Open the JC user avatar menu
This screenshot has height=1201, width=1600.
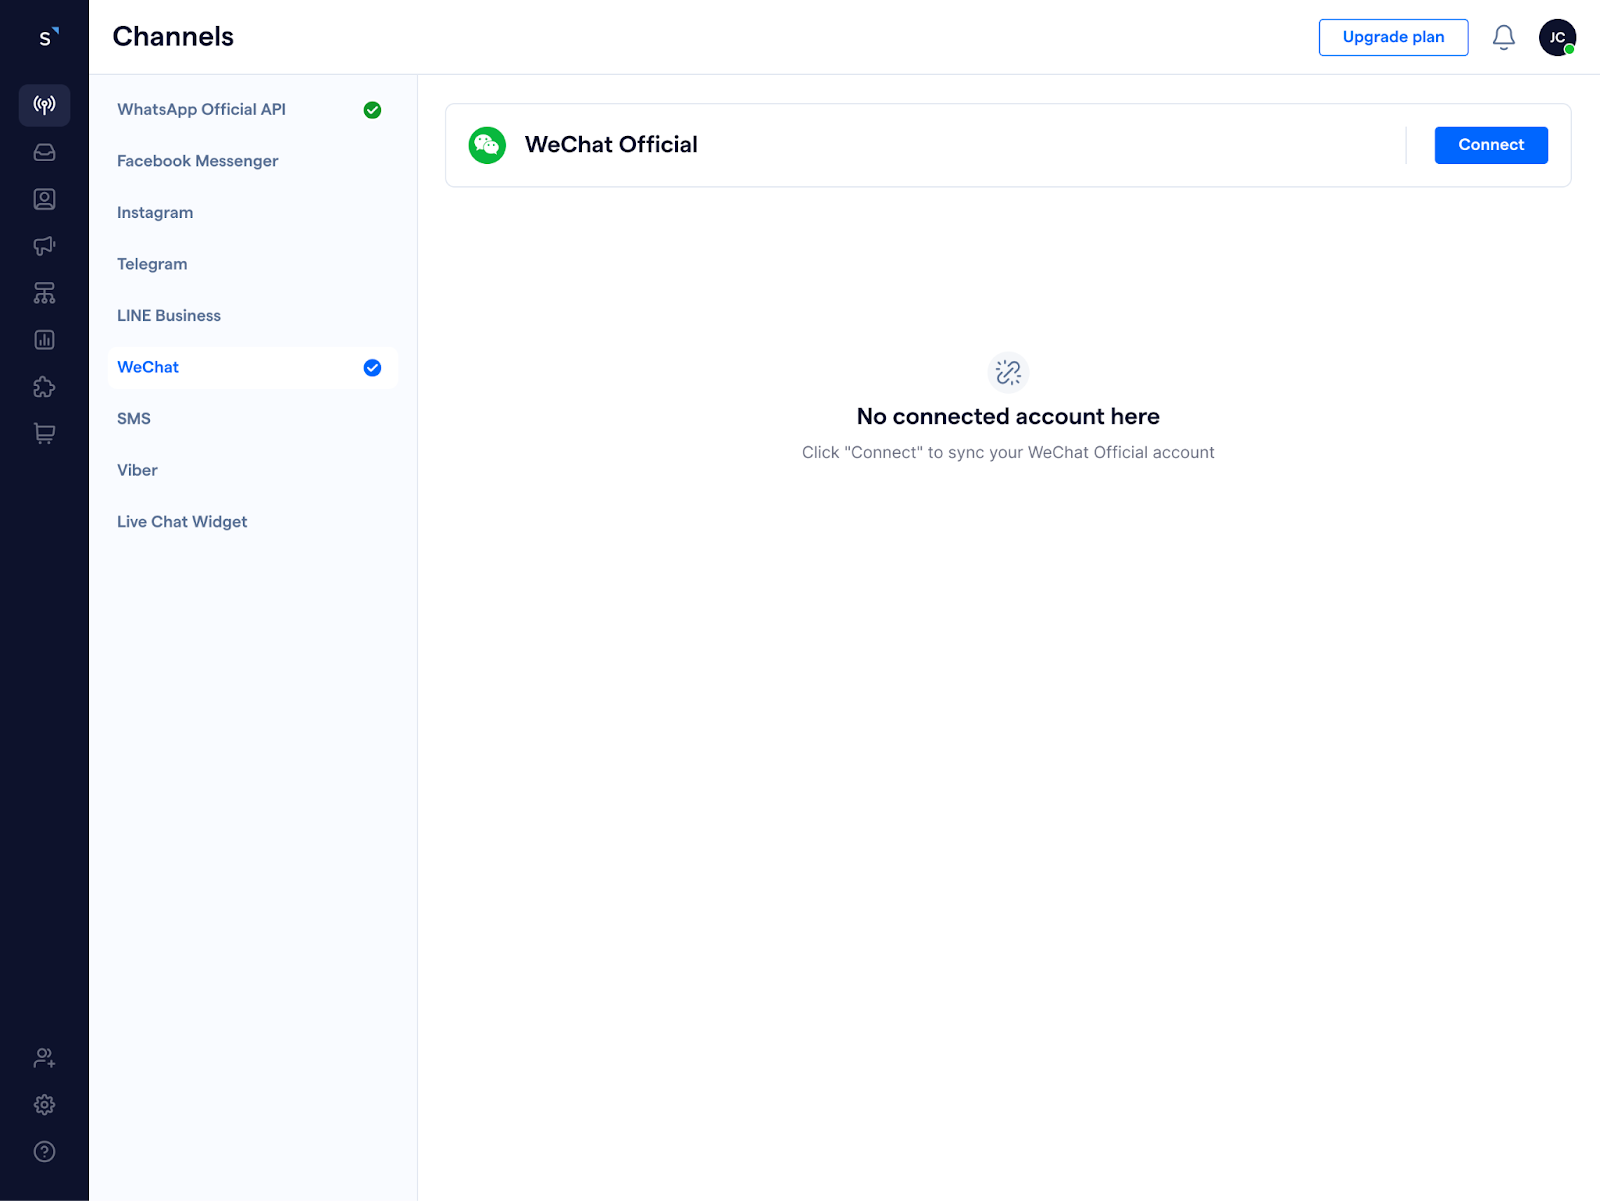click(1557, 37)
